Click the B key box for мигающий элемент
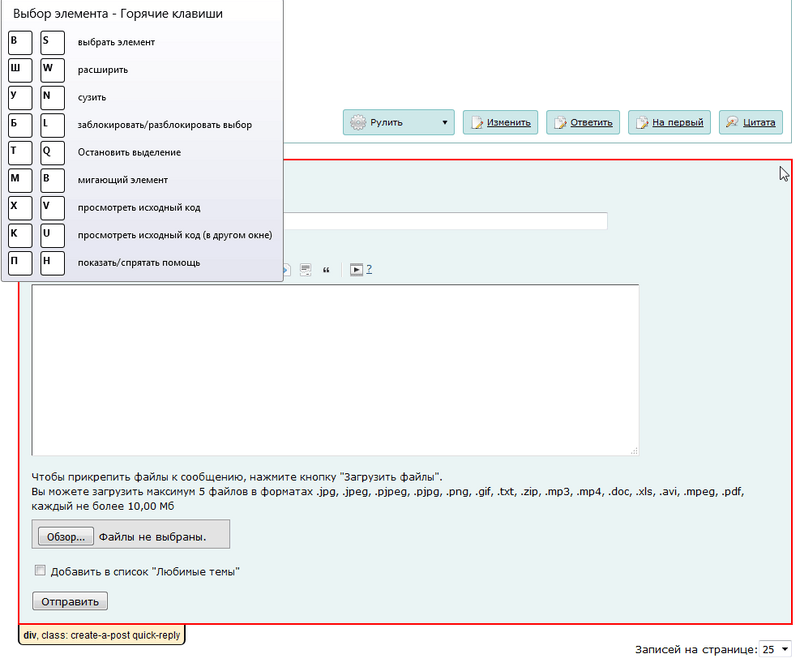 [53, 180]
